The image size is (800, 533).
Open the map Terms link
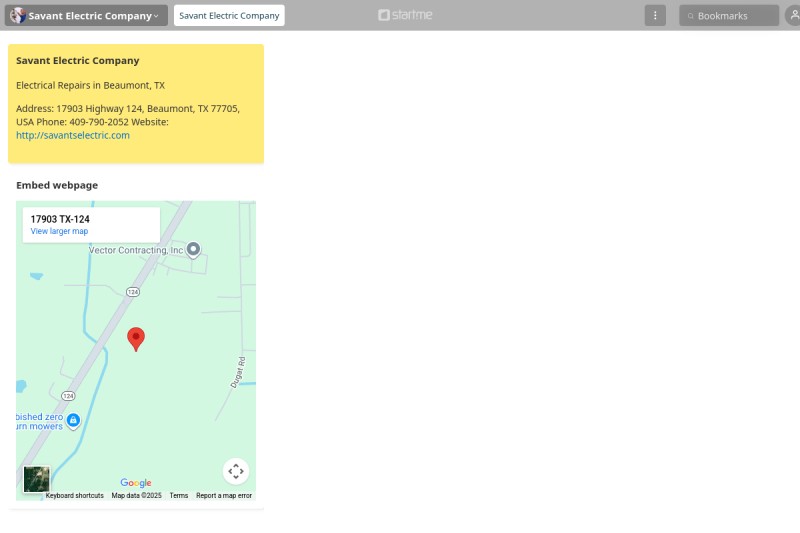pyautogui.click(x=179, y=495)
